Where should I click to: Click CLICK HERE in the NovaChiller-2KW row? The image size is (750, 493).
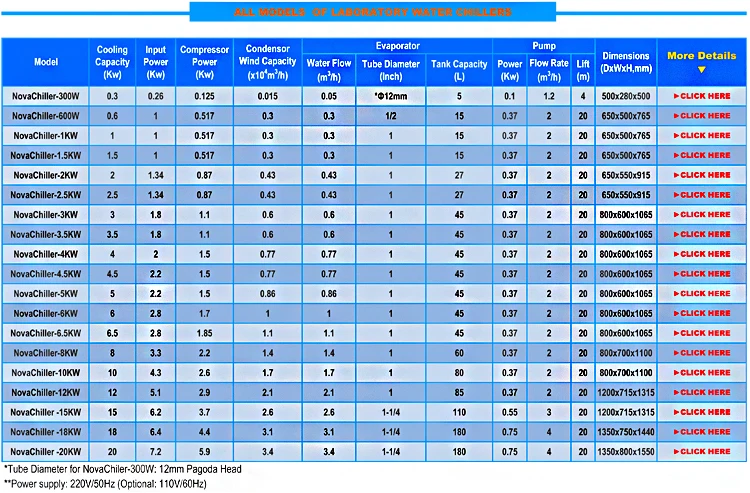[702, 175]
